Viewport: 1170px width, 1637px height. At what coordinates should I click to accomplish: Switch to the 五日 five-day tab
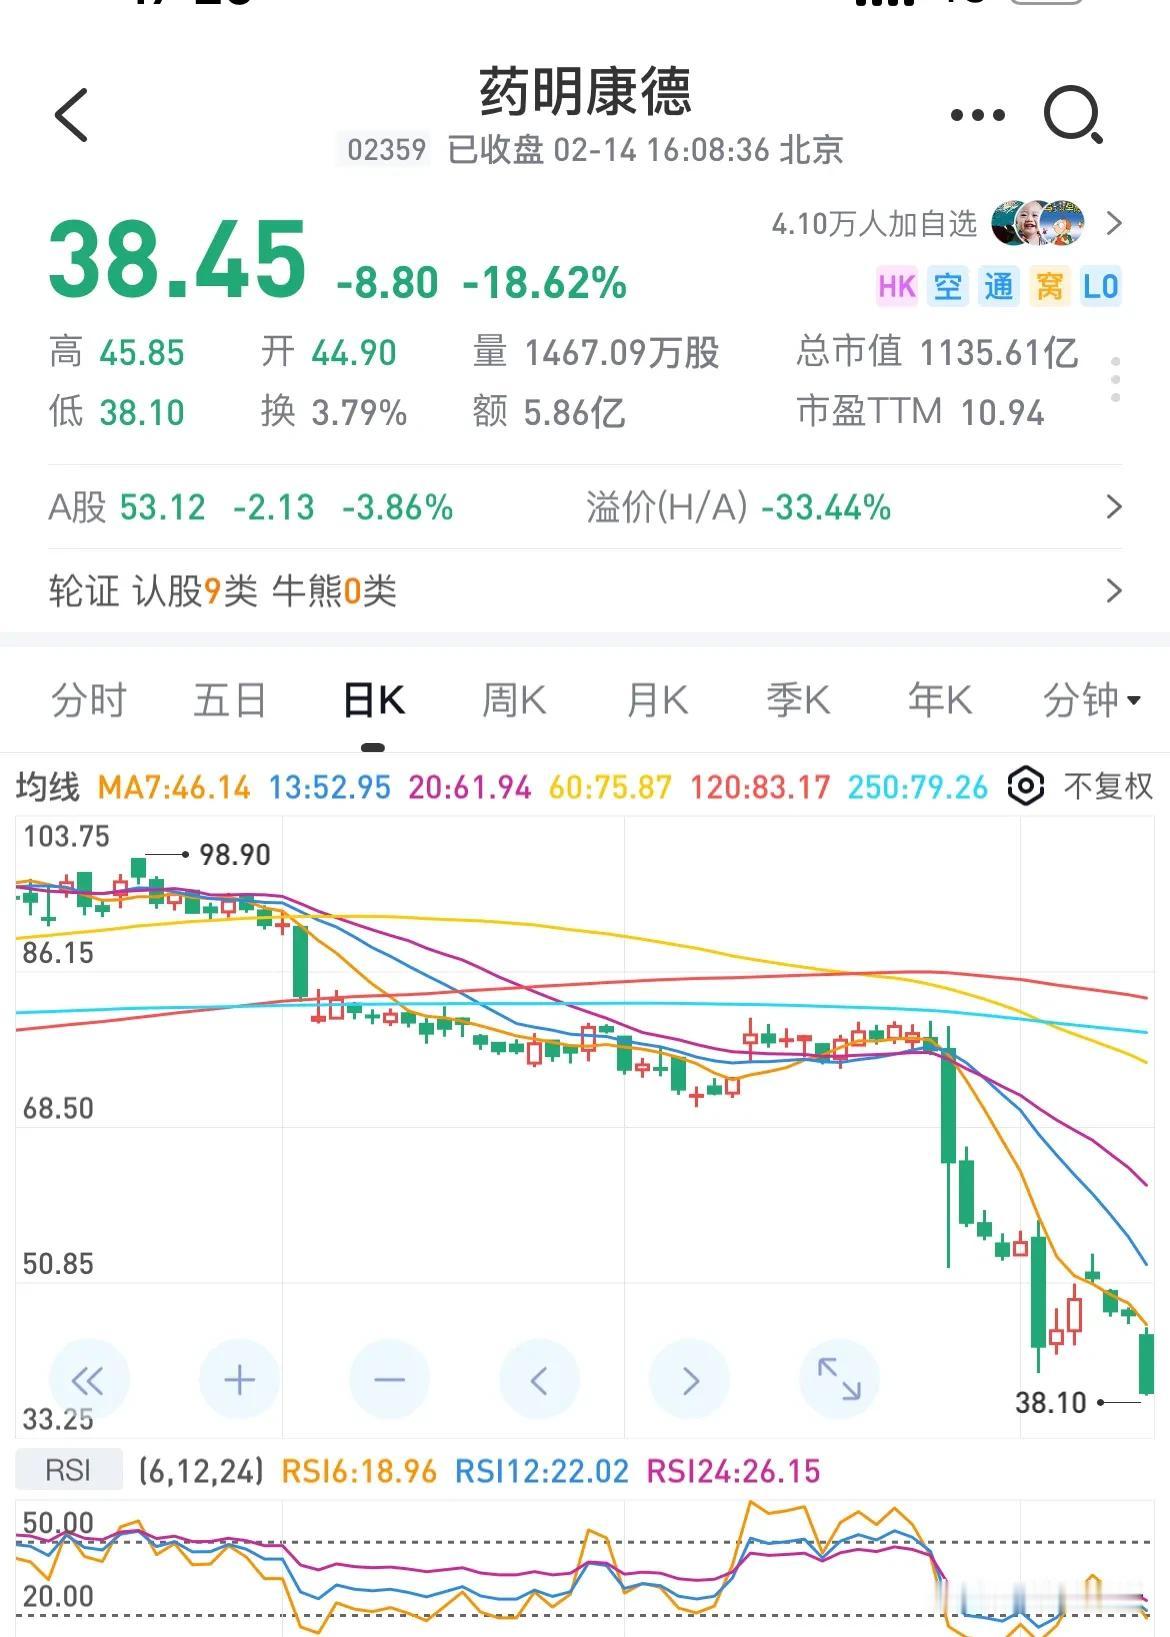click(230, 700)
